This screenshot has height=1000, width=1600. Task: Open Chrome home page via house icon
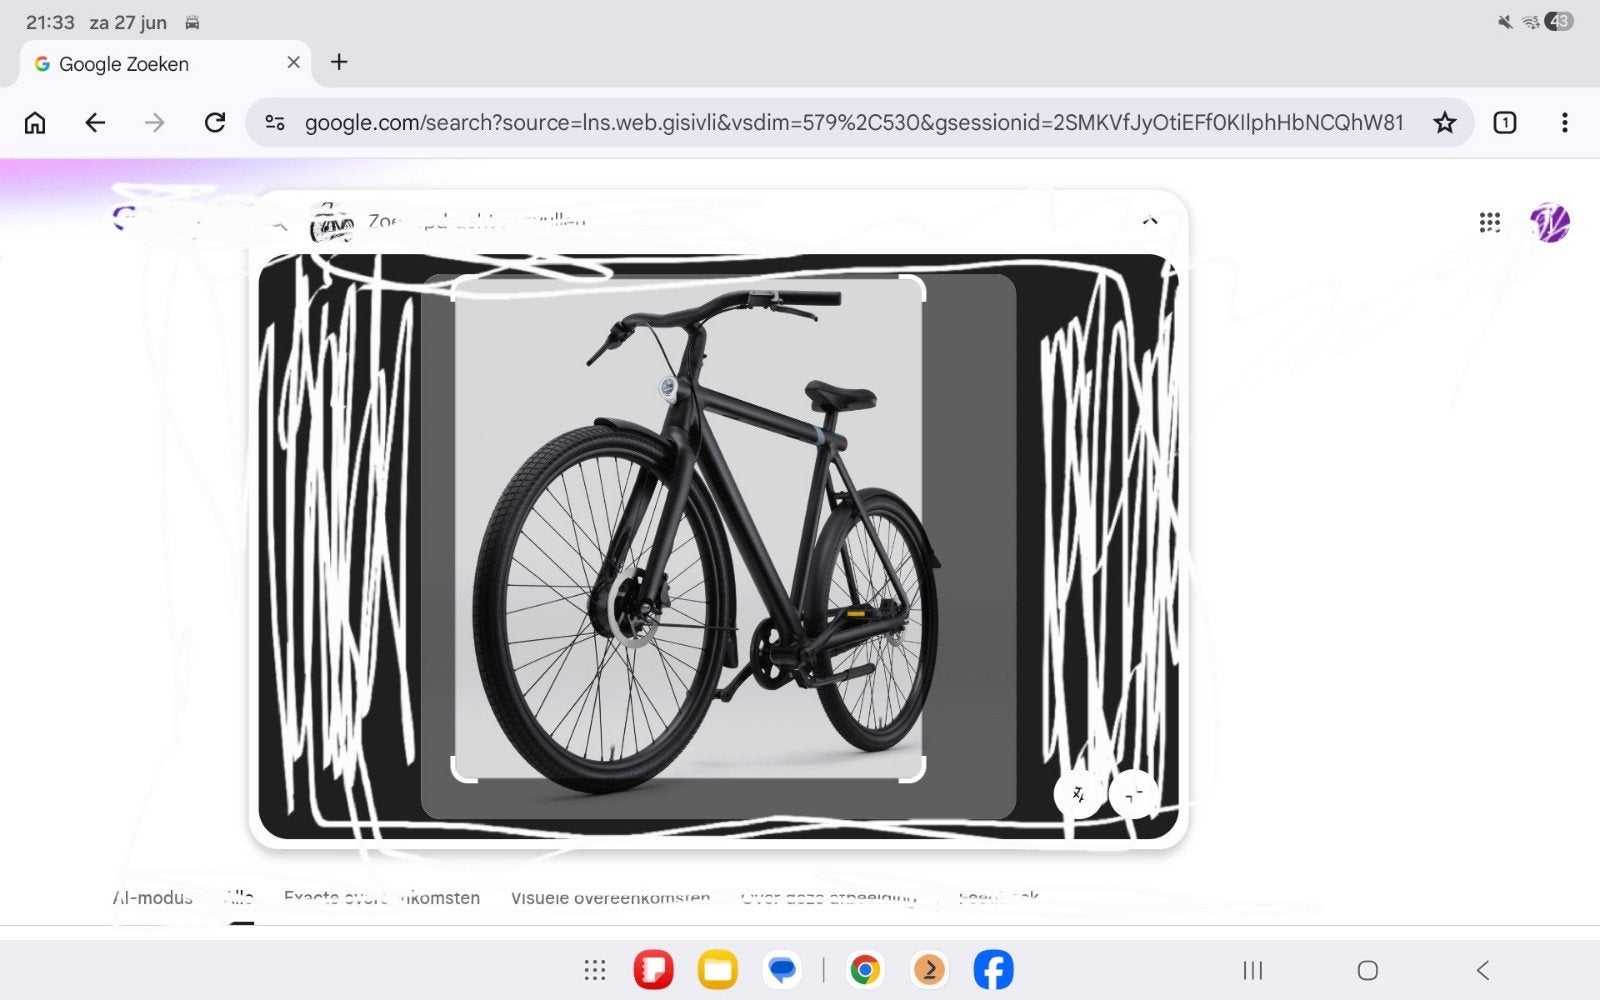(35, 123)
